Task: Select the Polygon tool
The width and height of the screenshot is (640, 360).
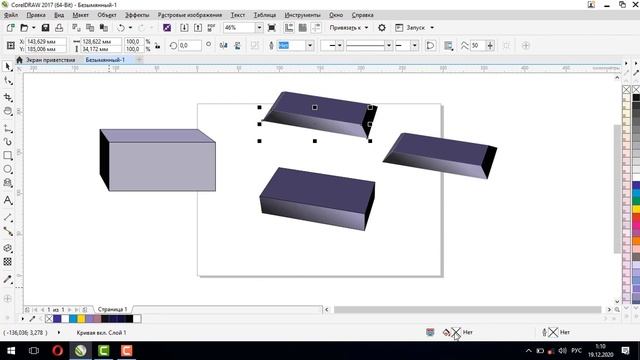Action: tap(8, 183)
